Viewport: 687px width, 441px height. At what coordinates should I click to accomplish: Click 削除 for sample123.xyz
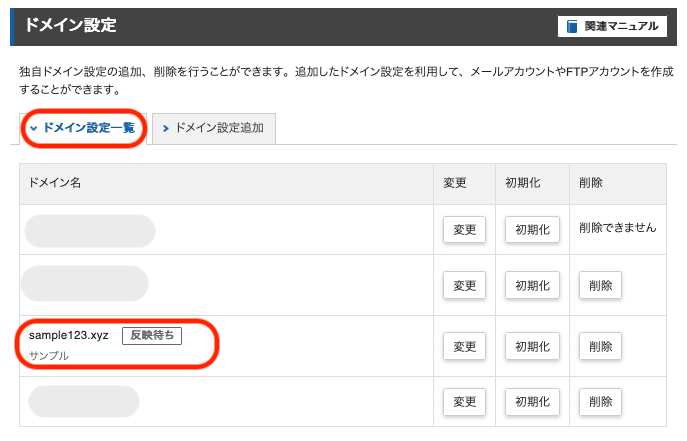pos(600,346)
